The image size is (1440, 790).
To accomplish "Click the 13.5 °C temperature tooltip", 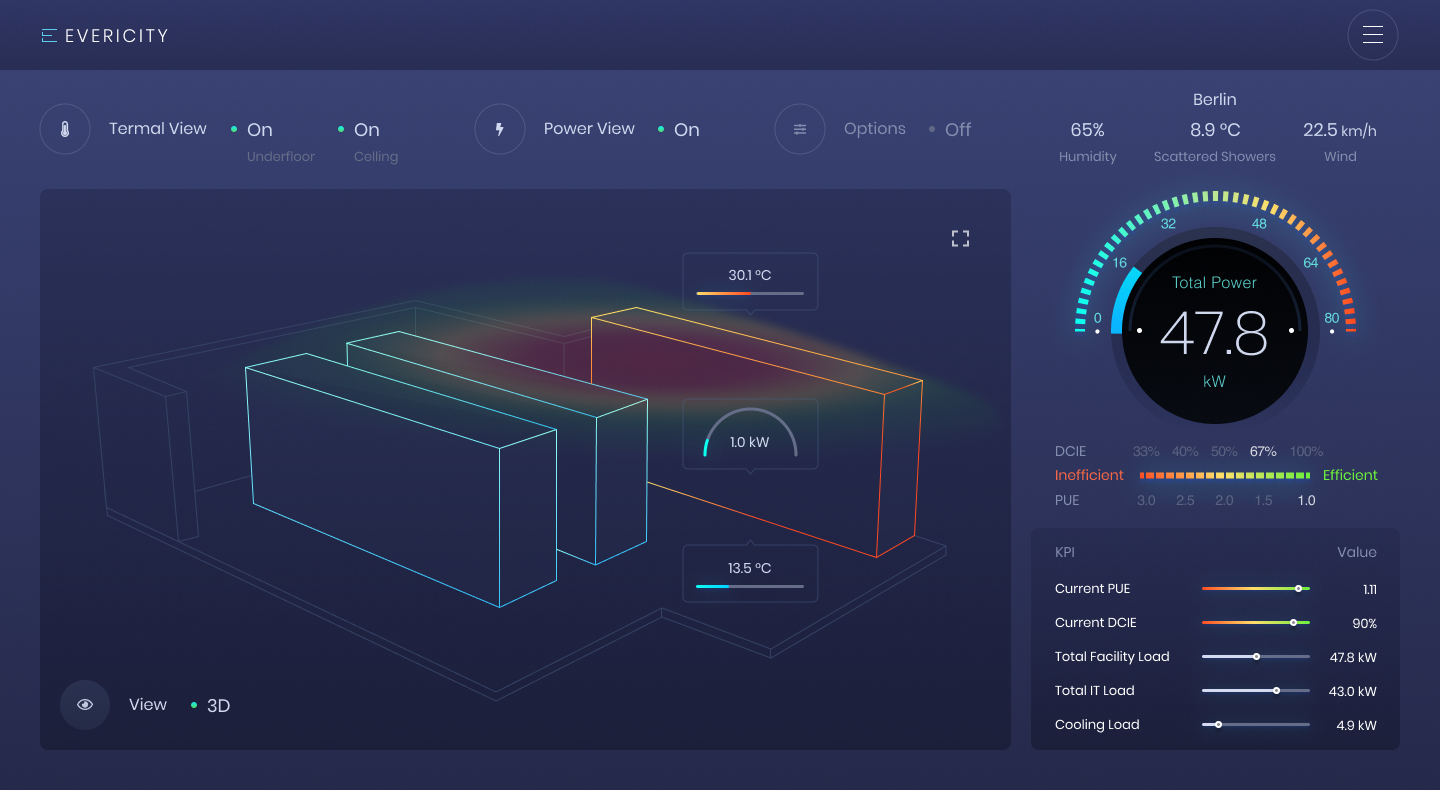I will click(x=750, y=574).
